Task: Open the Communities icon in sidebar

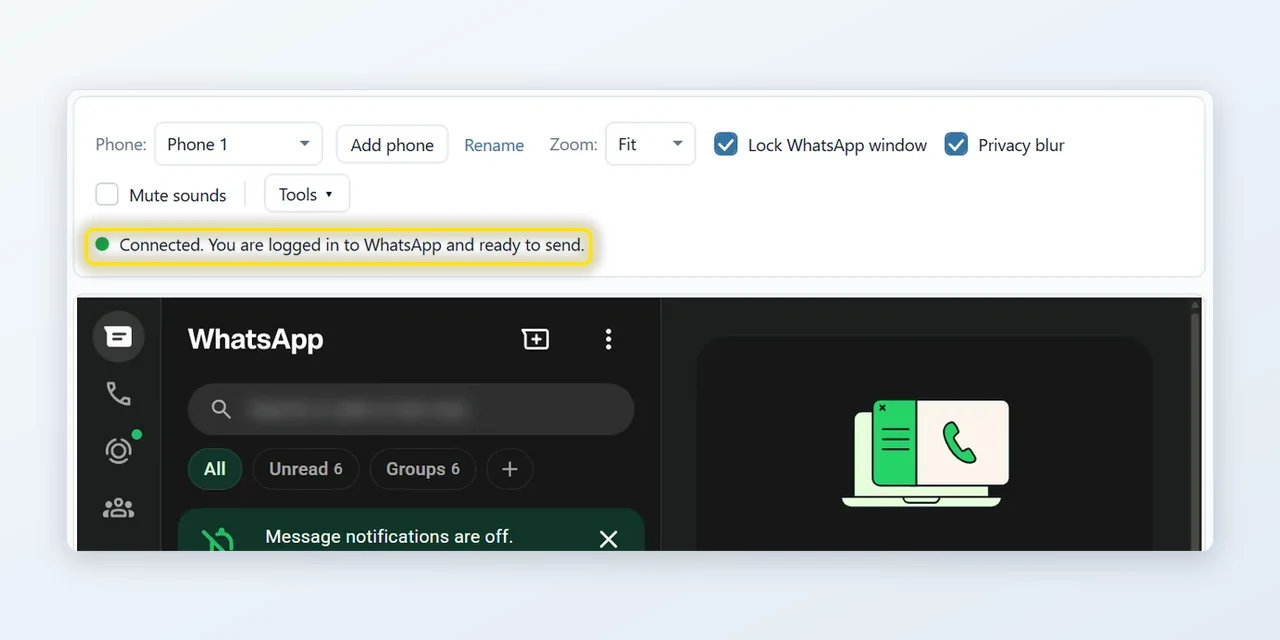Action: [x=118, y=508]
